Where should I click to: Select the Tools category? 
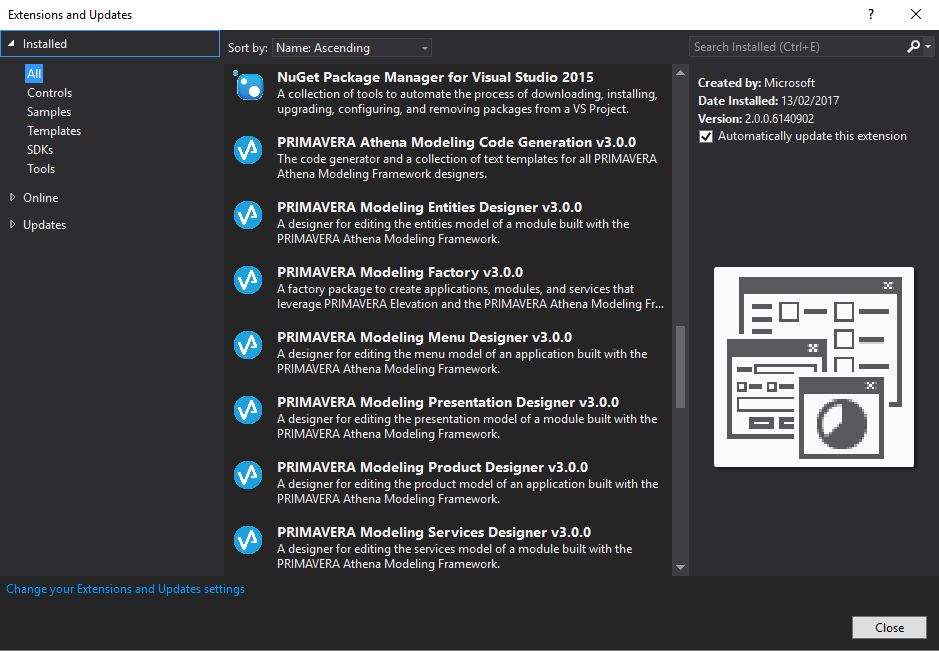[41, 169]
